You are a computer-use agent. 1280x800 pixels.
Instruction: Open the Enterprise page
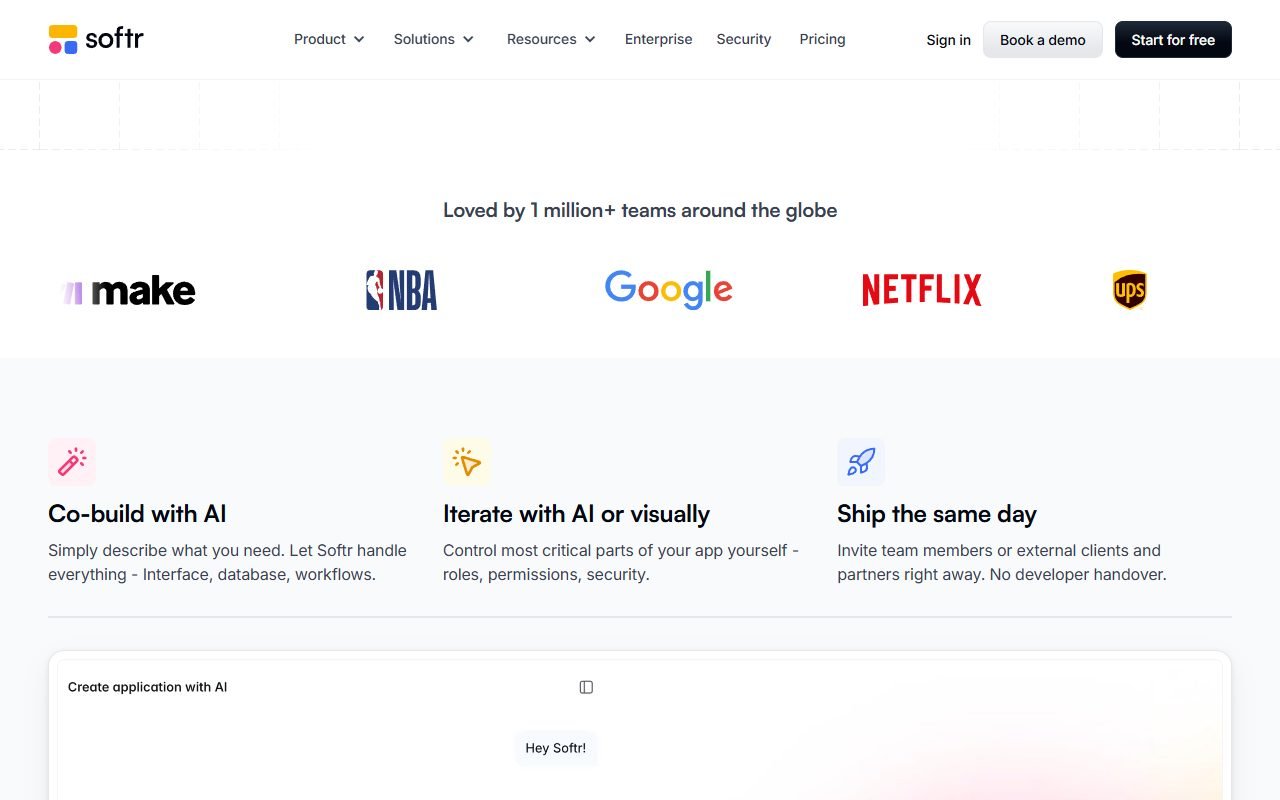coord(658,39)
